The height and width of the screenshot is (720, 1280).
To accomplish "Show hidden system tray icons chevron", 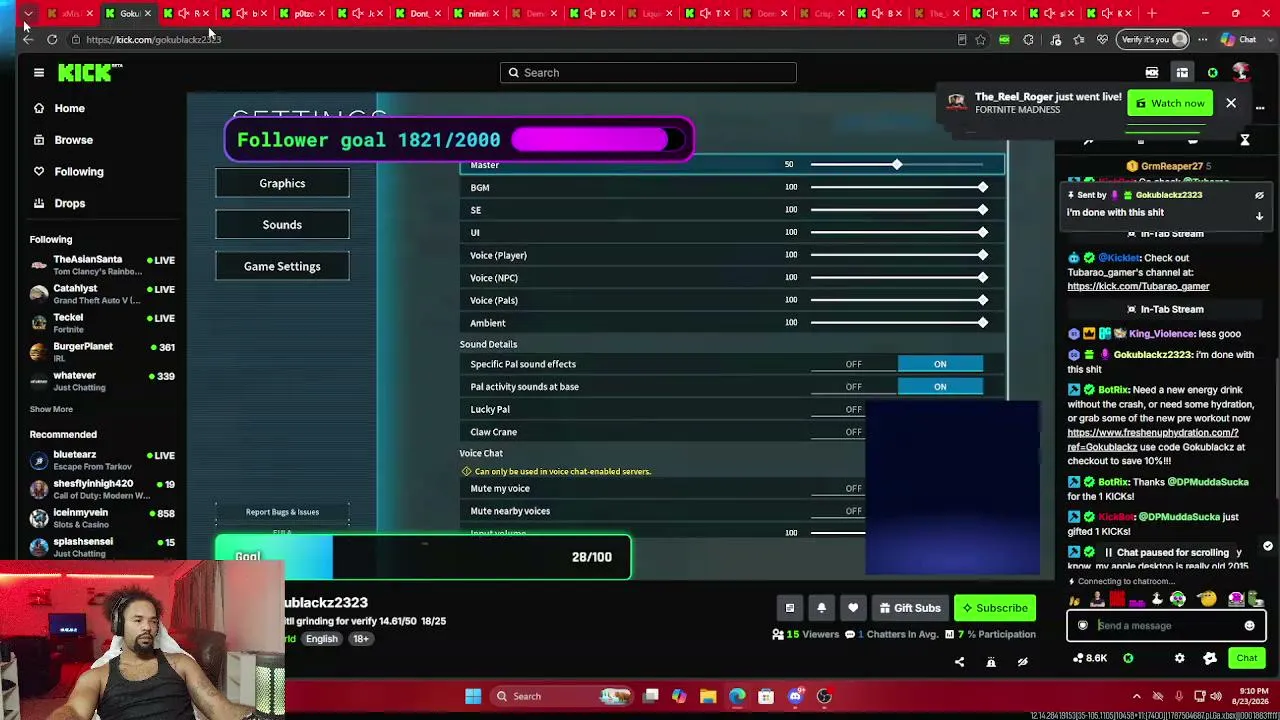I will (x=1136, y=696).
